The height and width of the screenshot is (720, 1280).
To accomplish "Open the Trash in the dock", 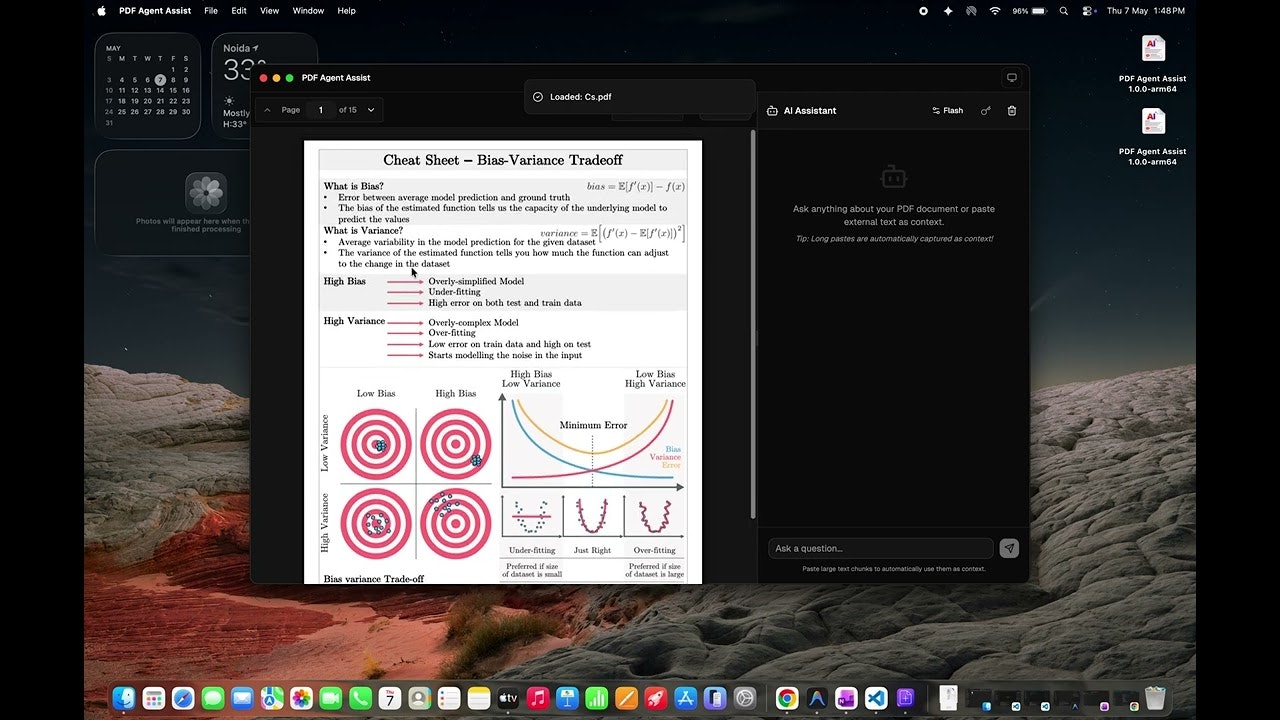I will click(1155, 698).
